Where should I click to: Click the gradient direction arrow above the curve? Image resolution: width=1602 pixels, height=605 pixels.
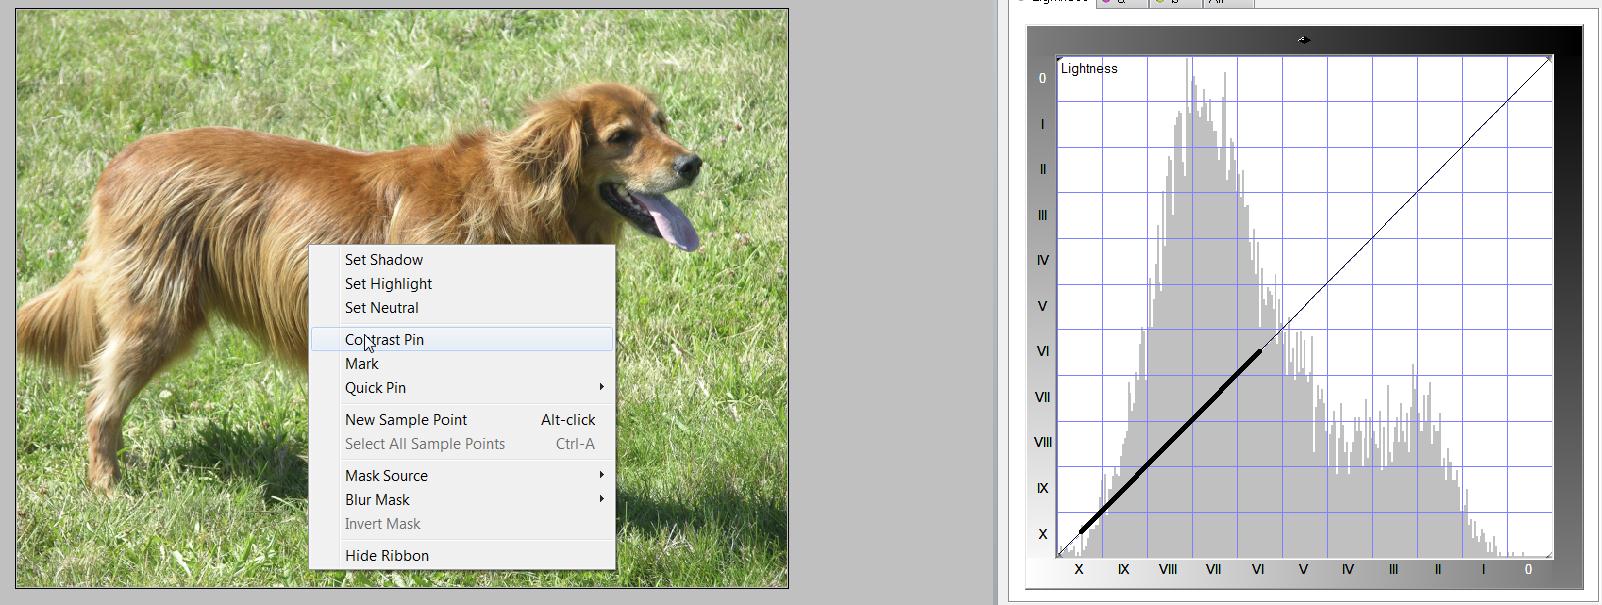[1304, 40]
